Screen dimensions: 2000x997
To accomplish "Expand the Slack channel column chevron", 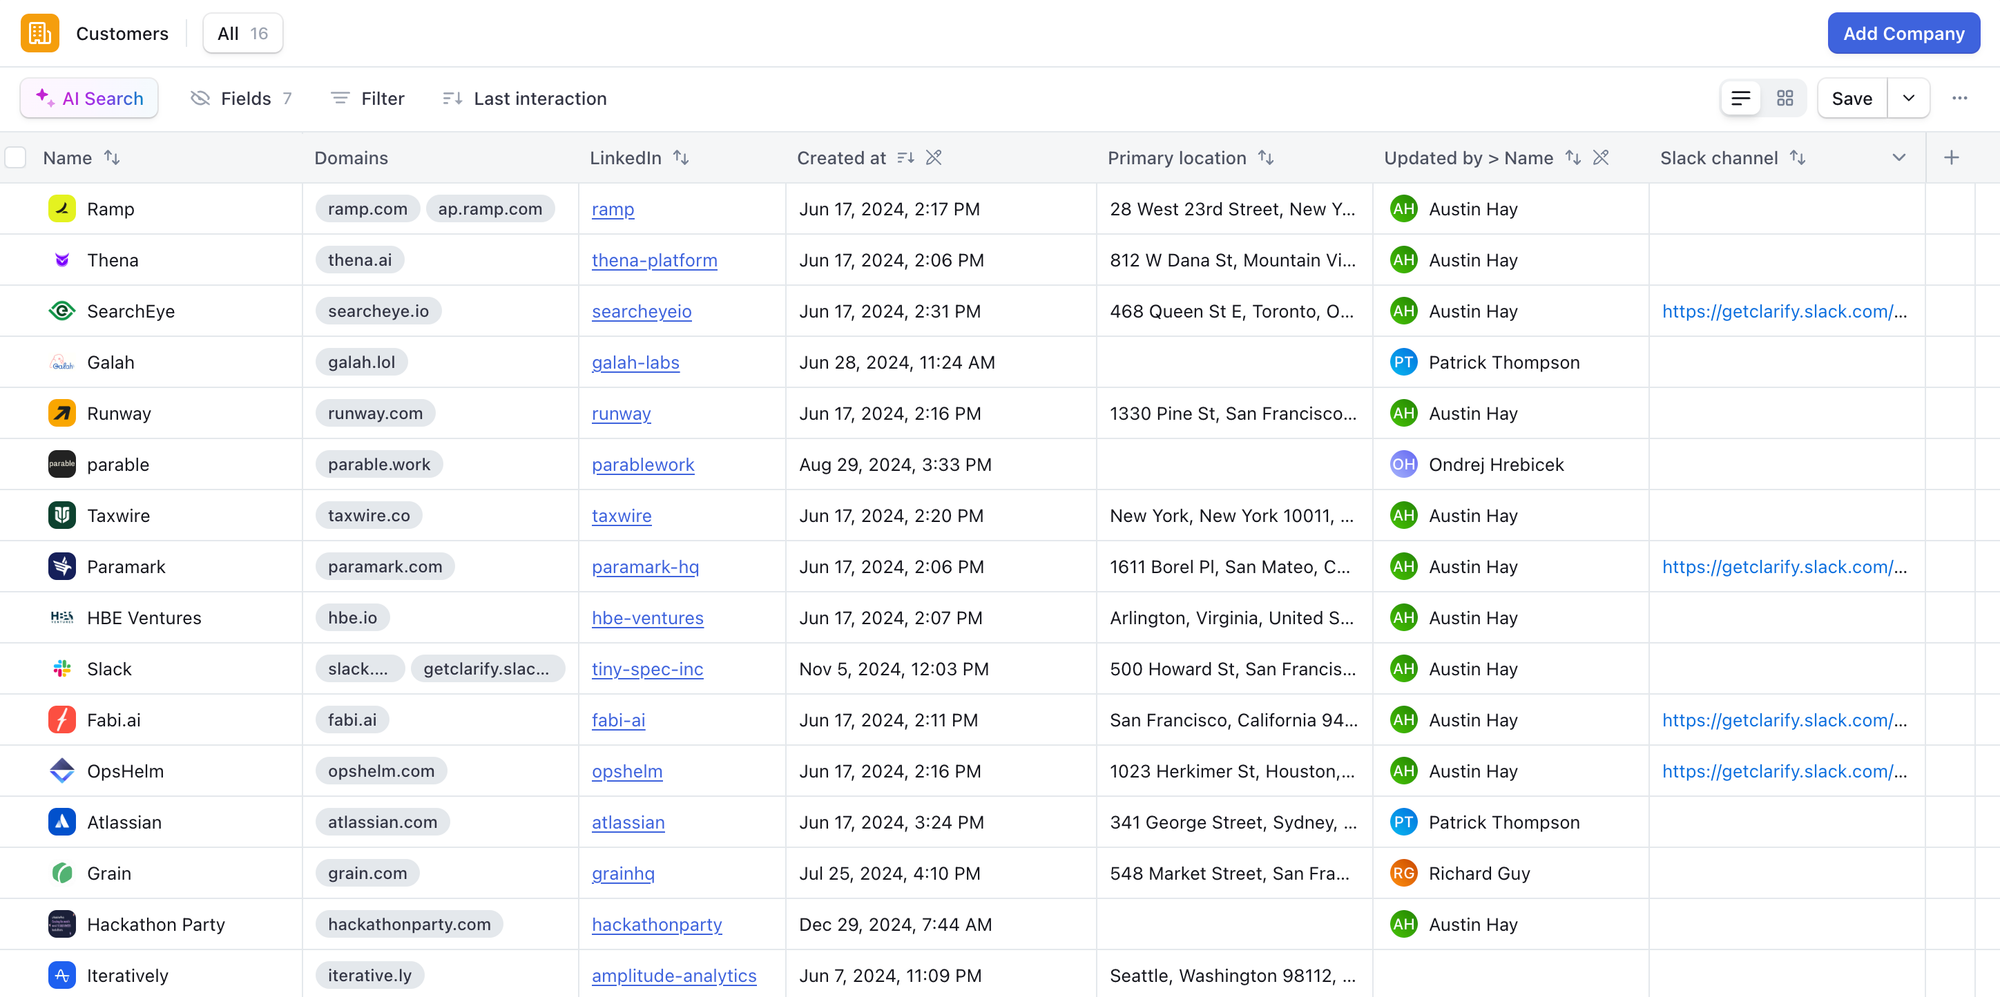I will [1899, 158].
